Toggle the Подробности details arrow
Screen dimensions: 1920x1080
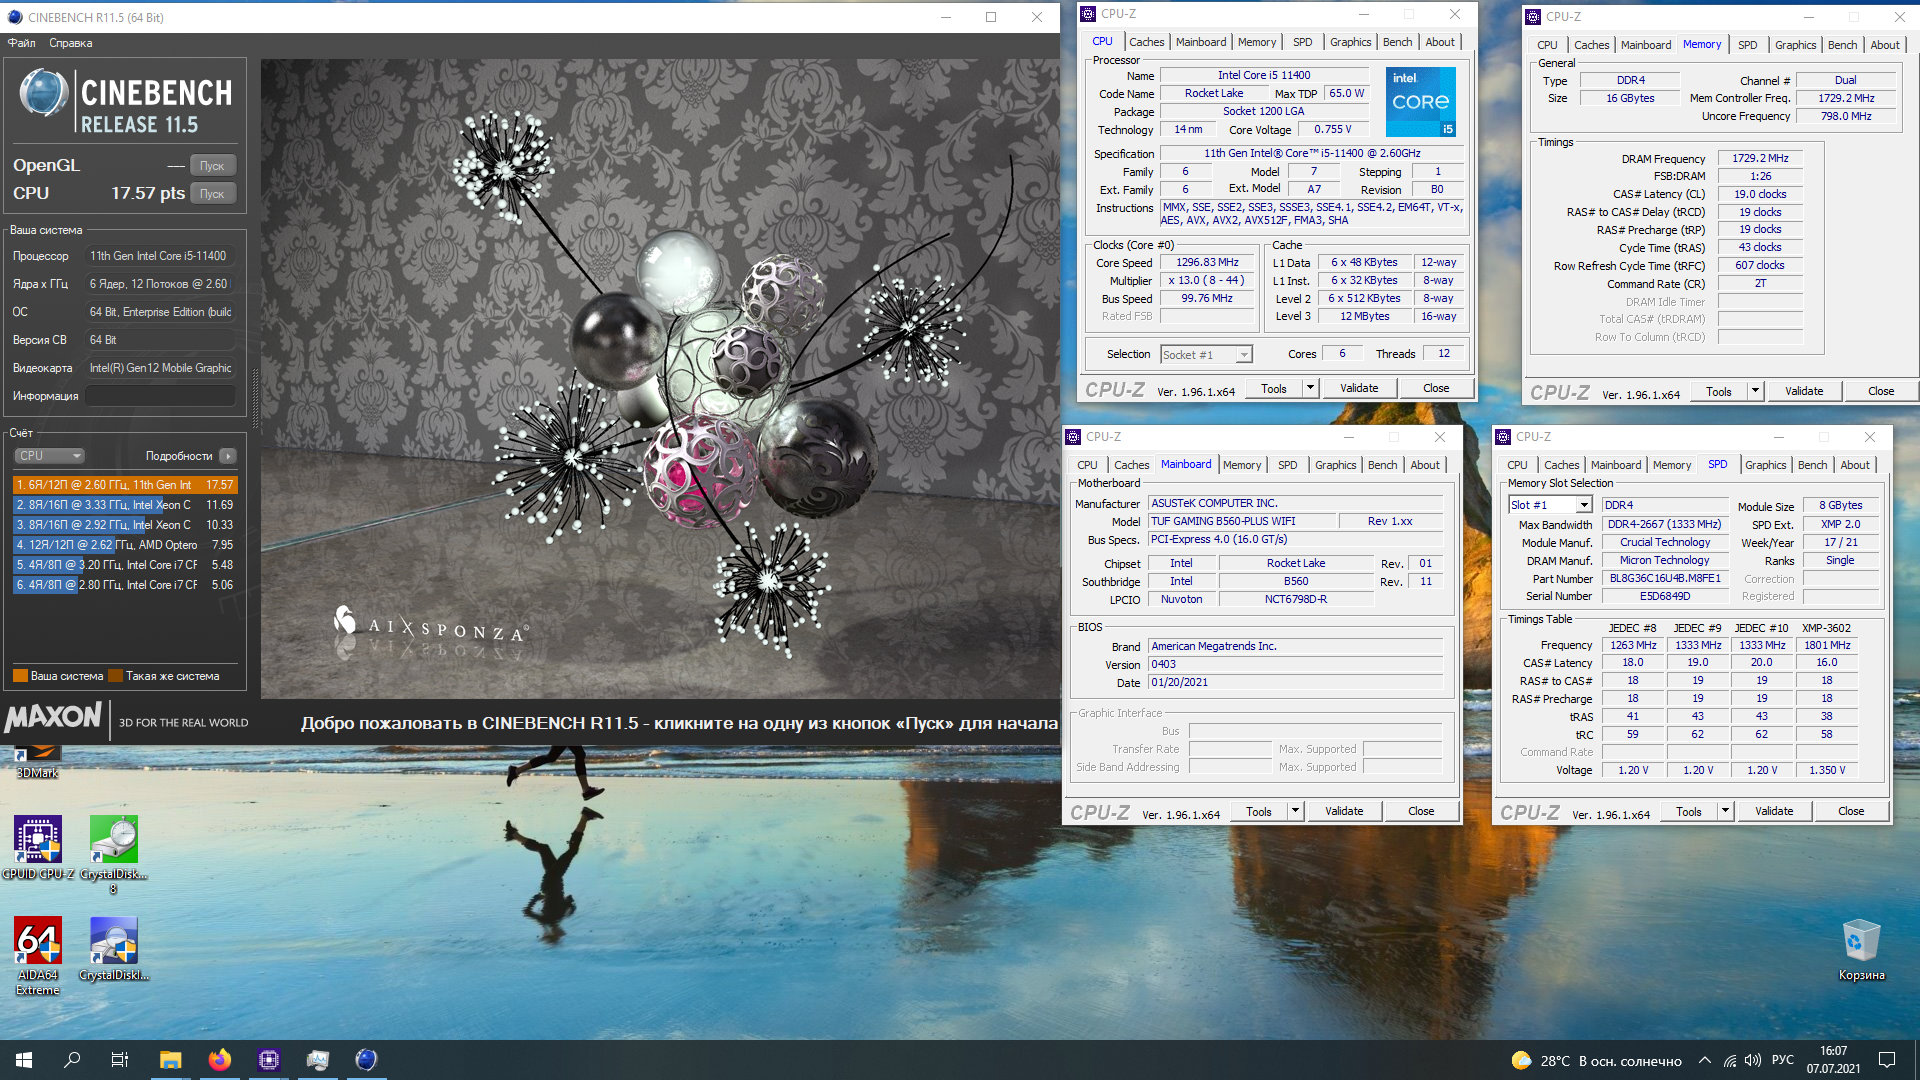pos(228,456)
